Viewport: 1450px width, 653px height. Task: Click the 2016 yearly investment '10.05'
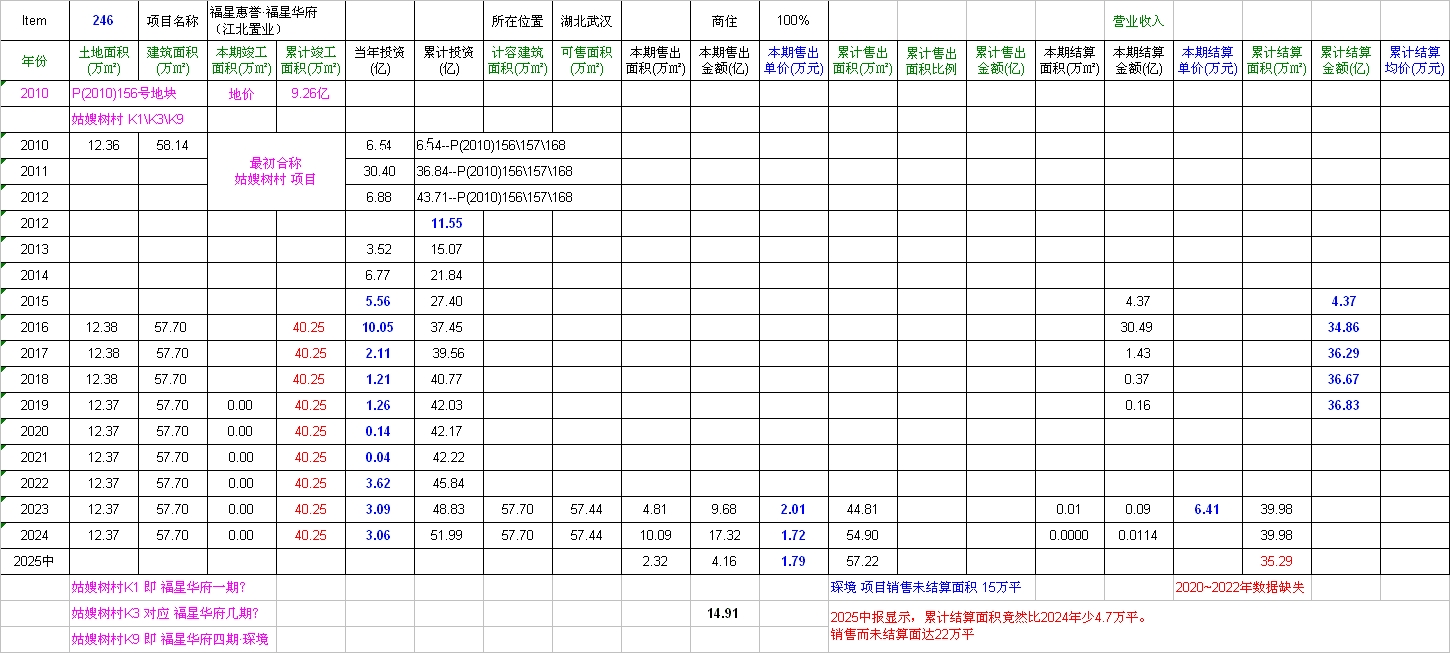(380, 328)
